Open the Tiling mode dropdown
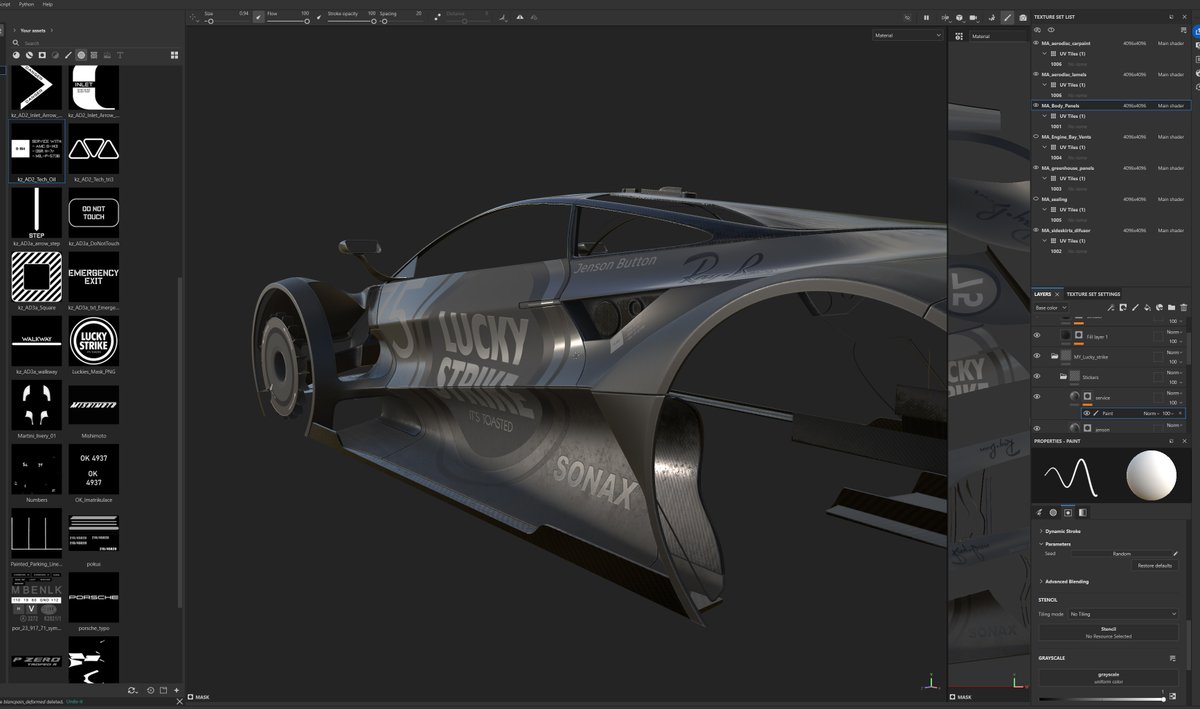This screenshot has height=709, width=1200. [1123, 614]
